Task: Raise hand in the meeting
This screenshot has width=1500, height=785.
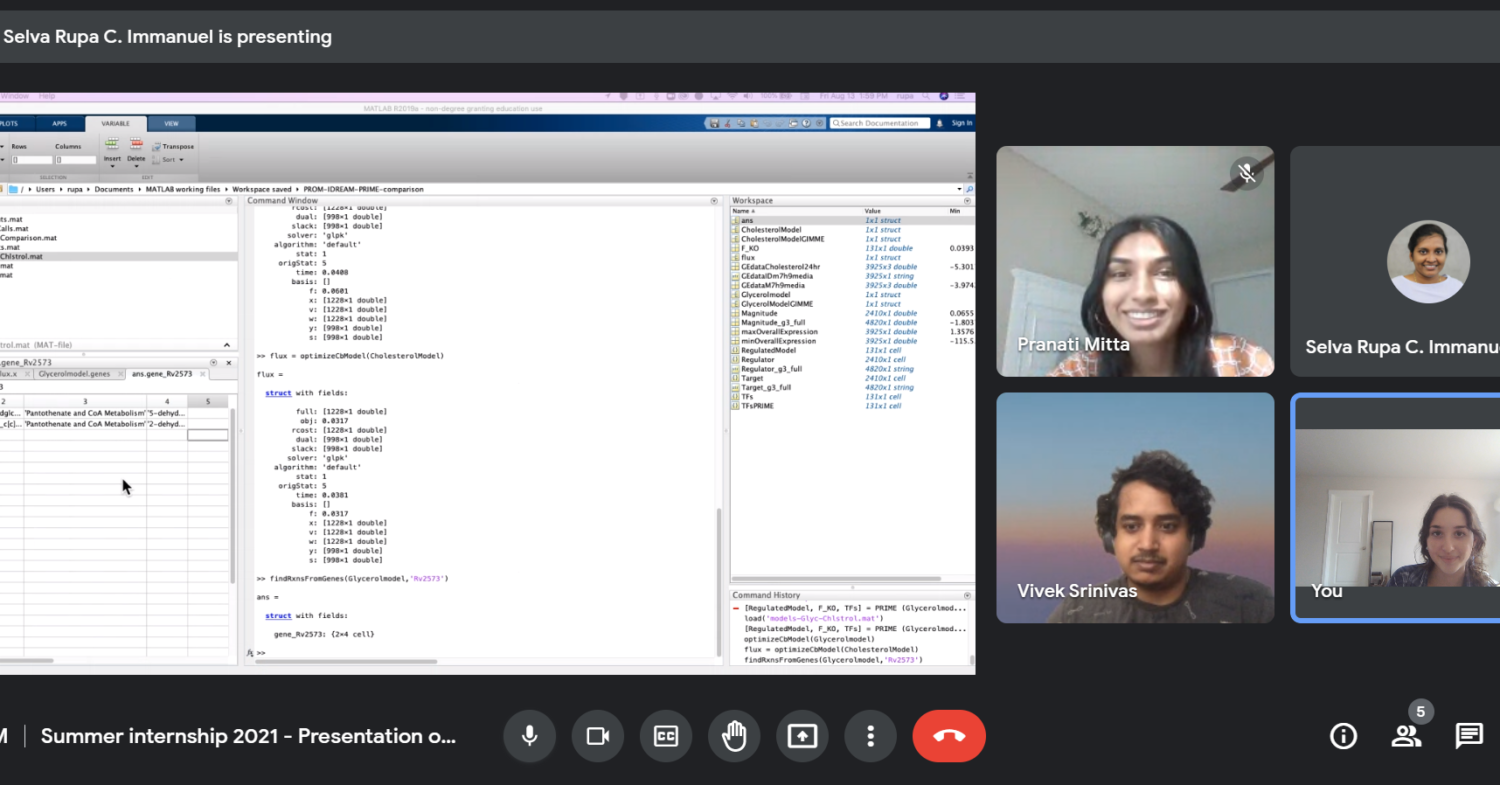Action: pyautogui.click(x=734, y=737)
